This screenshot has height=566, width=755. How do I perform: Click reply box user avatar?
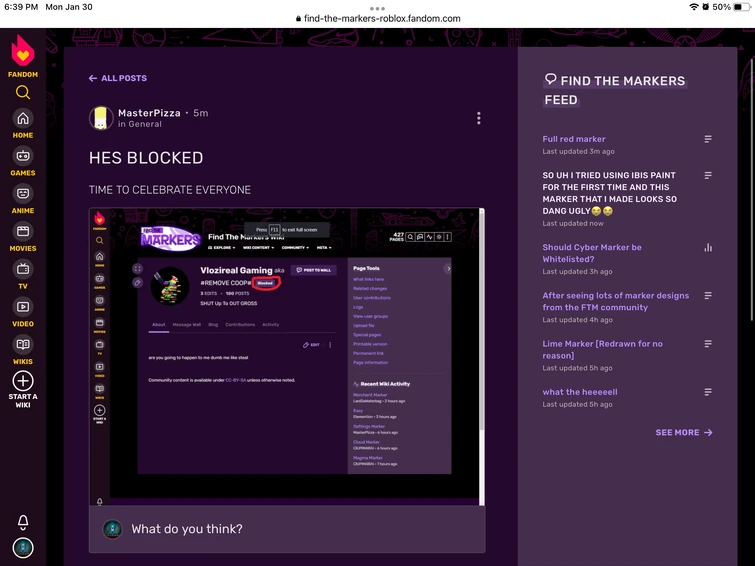pos(113,529)
